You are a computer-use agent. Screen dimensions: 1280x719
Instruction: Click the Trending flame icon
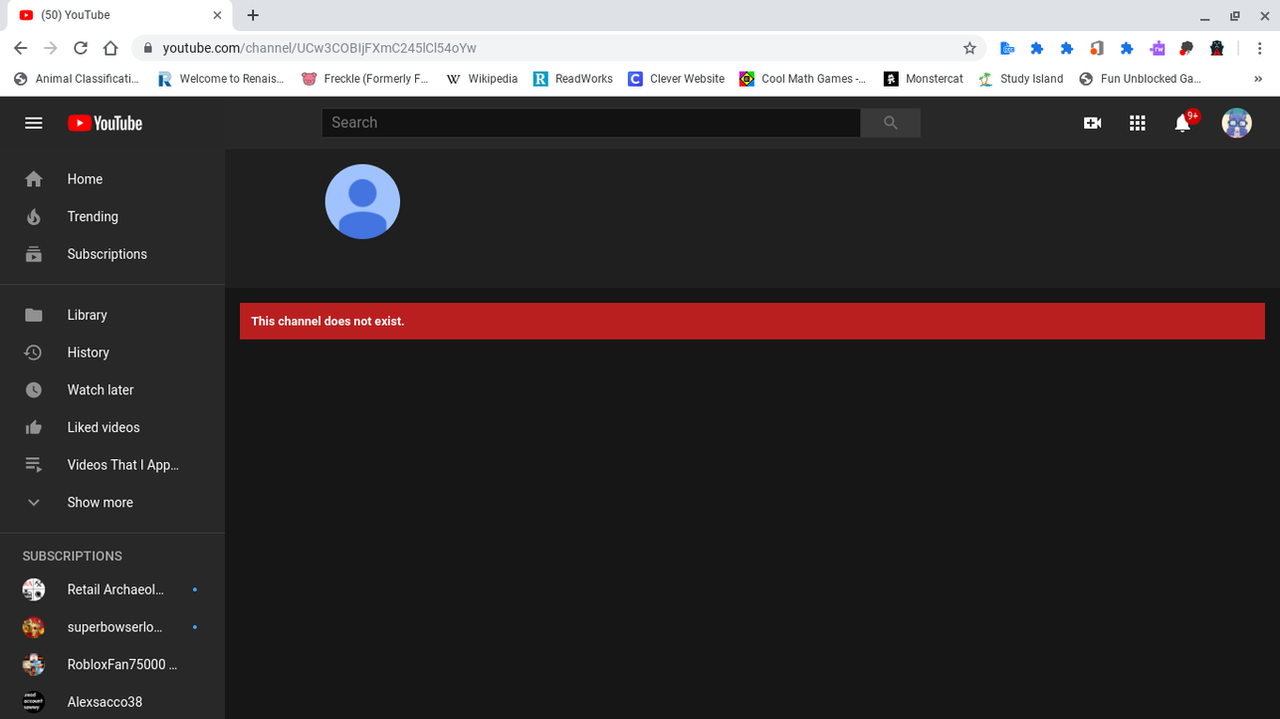(33, 217)
